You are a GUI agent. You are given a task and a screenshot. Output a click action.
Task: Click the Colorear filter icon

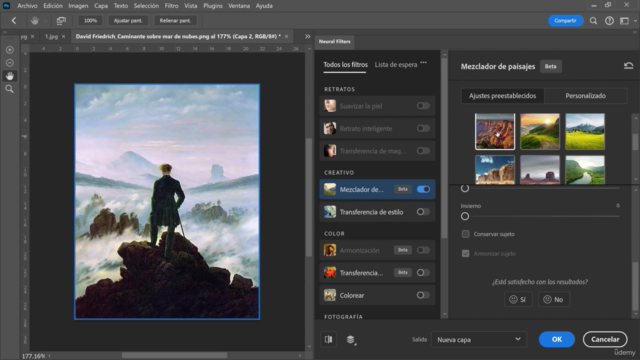(x=330, y=295)
